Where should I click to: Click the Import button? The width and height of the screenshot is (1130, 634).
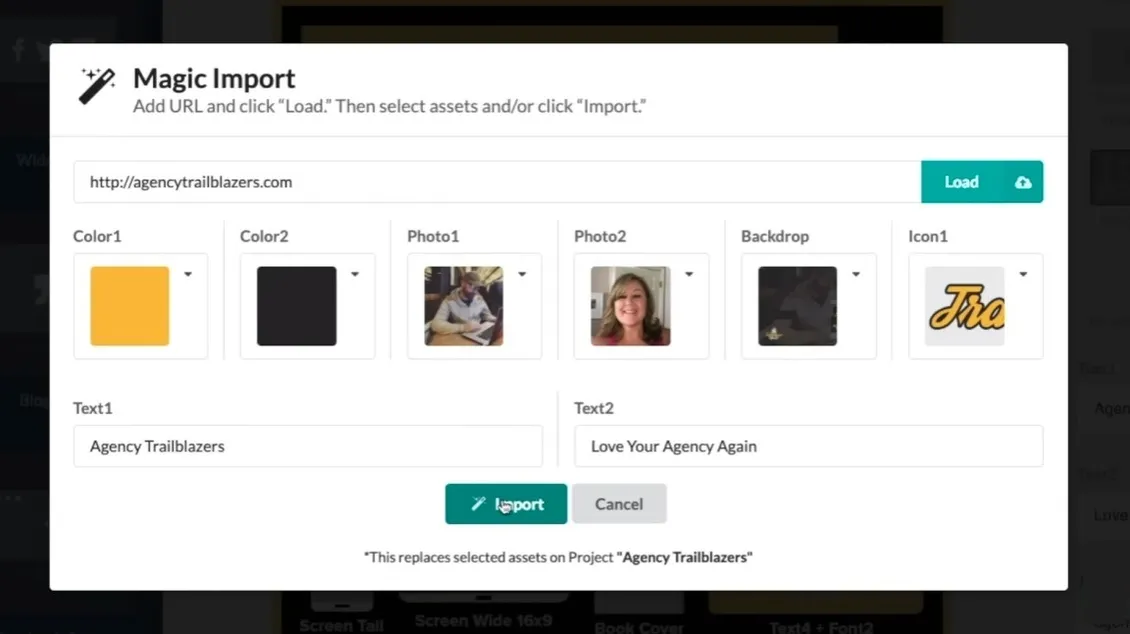[506, 504]
